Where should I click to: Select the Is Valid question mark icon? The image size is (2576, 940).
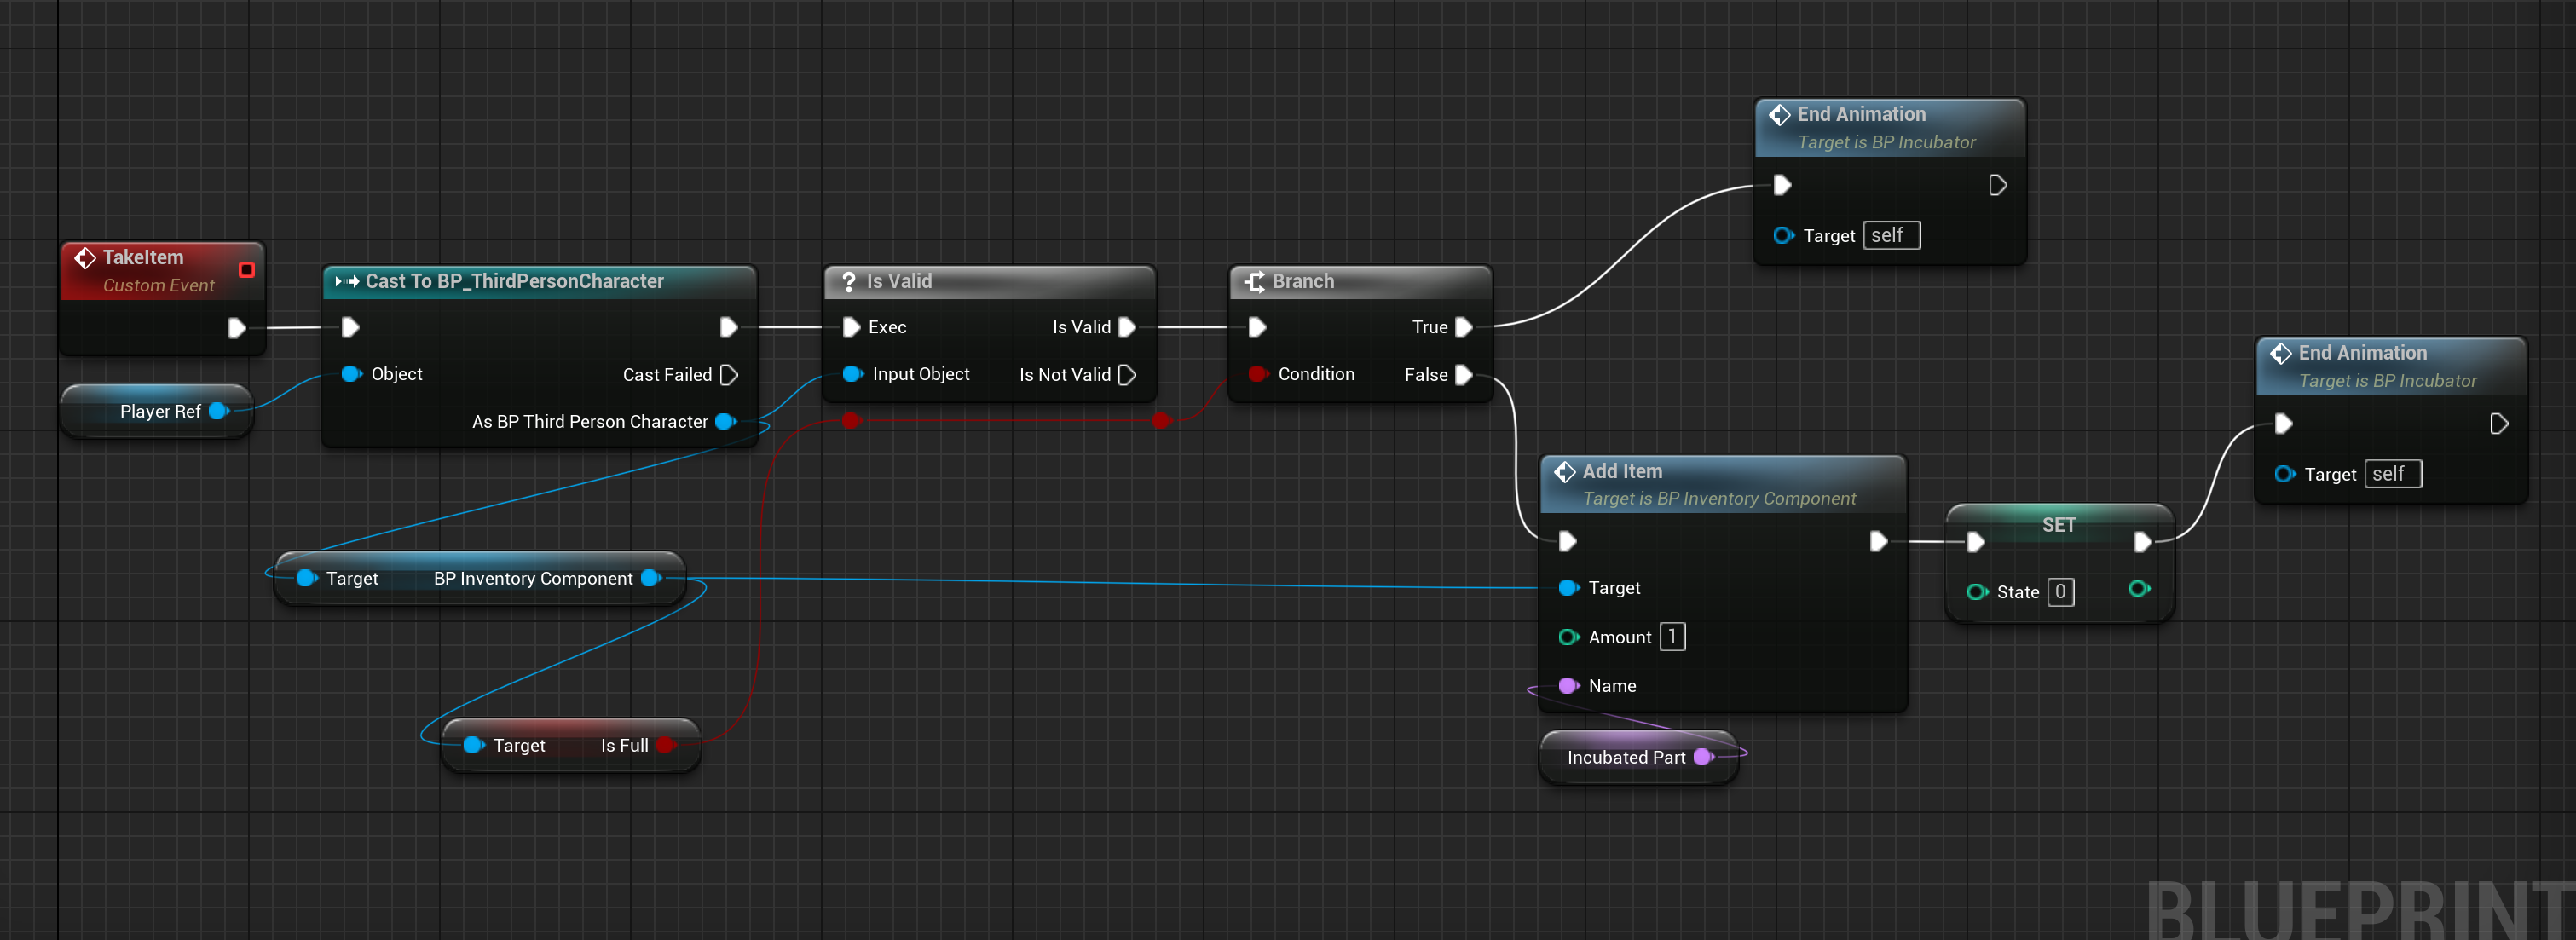[x=849, y=281]
